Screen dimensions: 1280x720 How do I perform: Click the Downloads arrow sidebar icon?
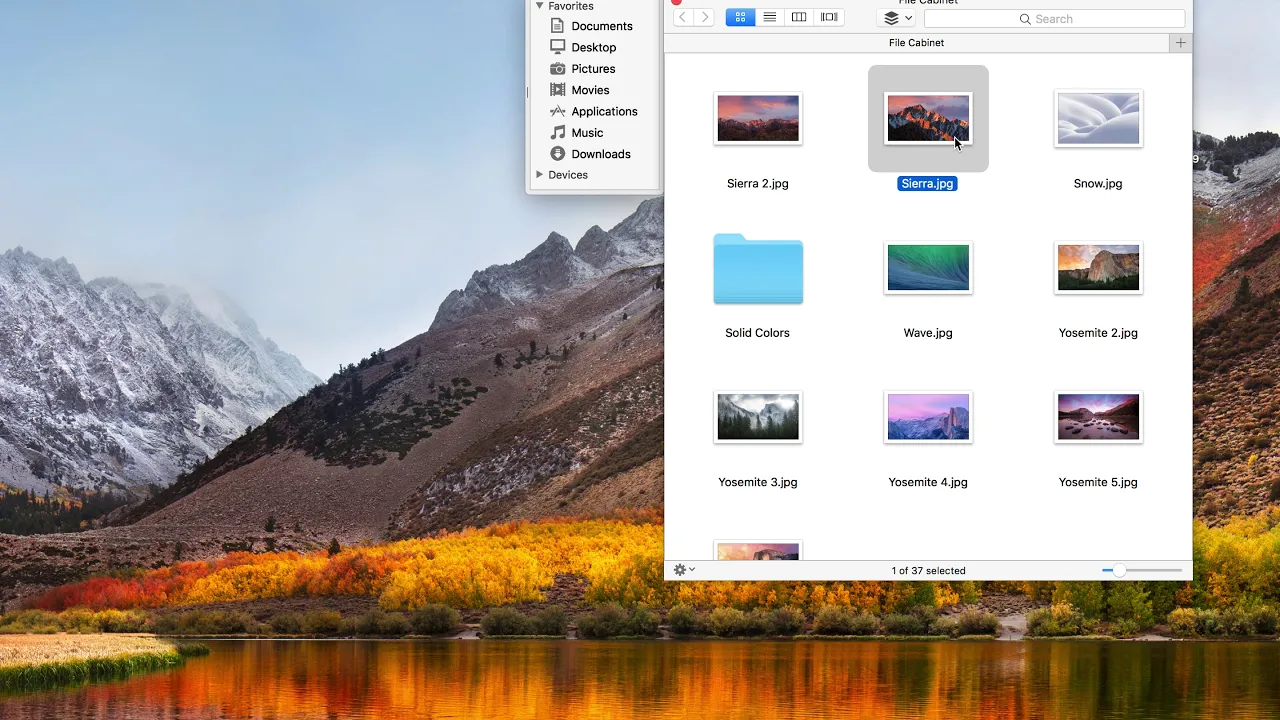tap(558, 154)
